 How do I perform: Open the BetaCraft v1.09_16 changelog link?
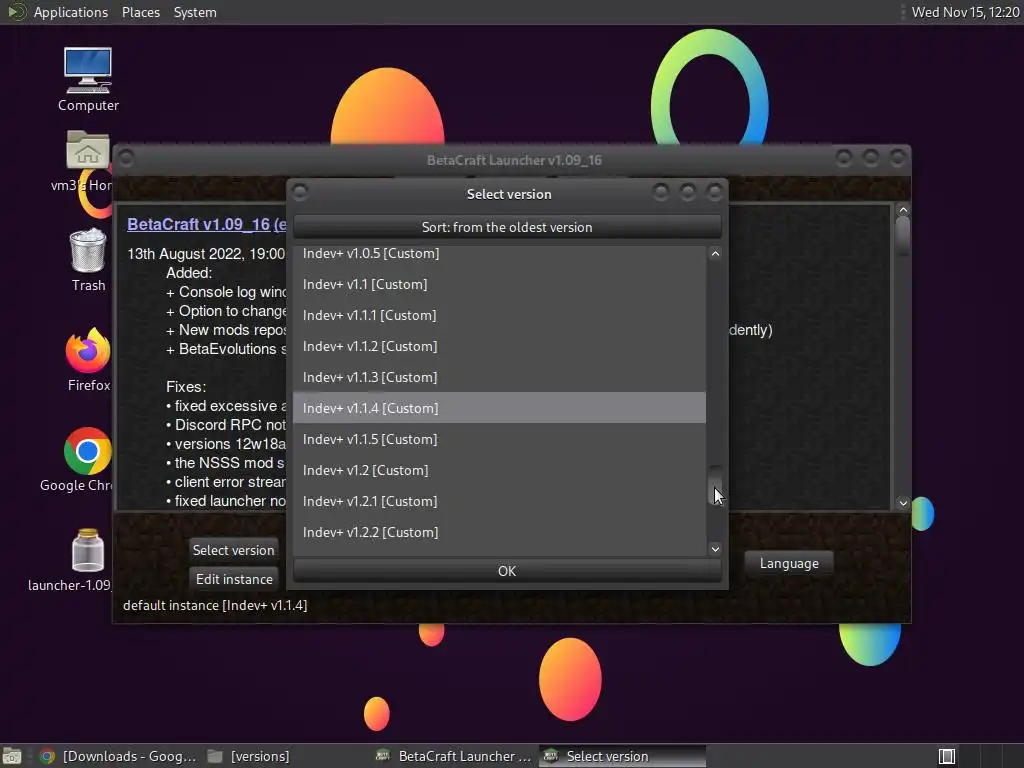click(206, 225)
